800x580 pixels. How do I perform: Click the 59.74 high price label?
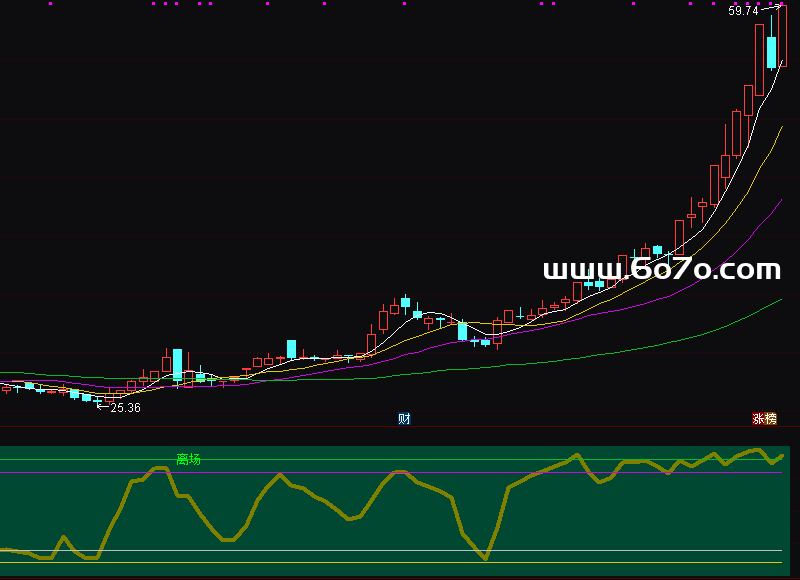(743, 12)
